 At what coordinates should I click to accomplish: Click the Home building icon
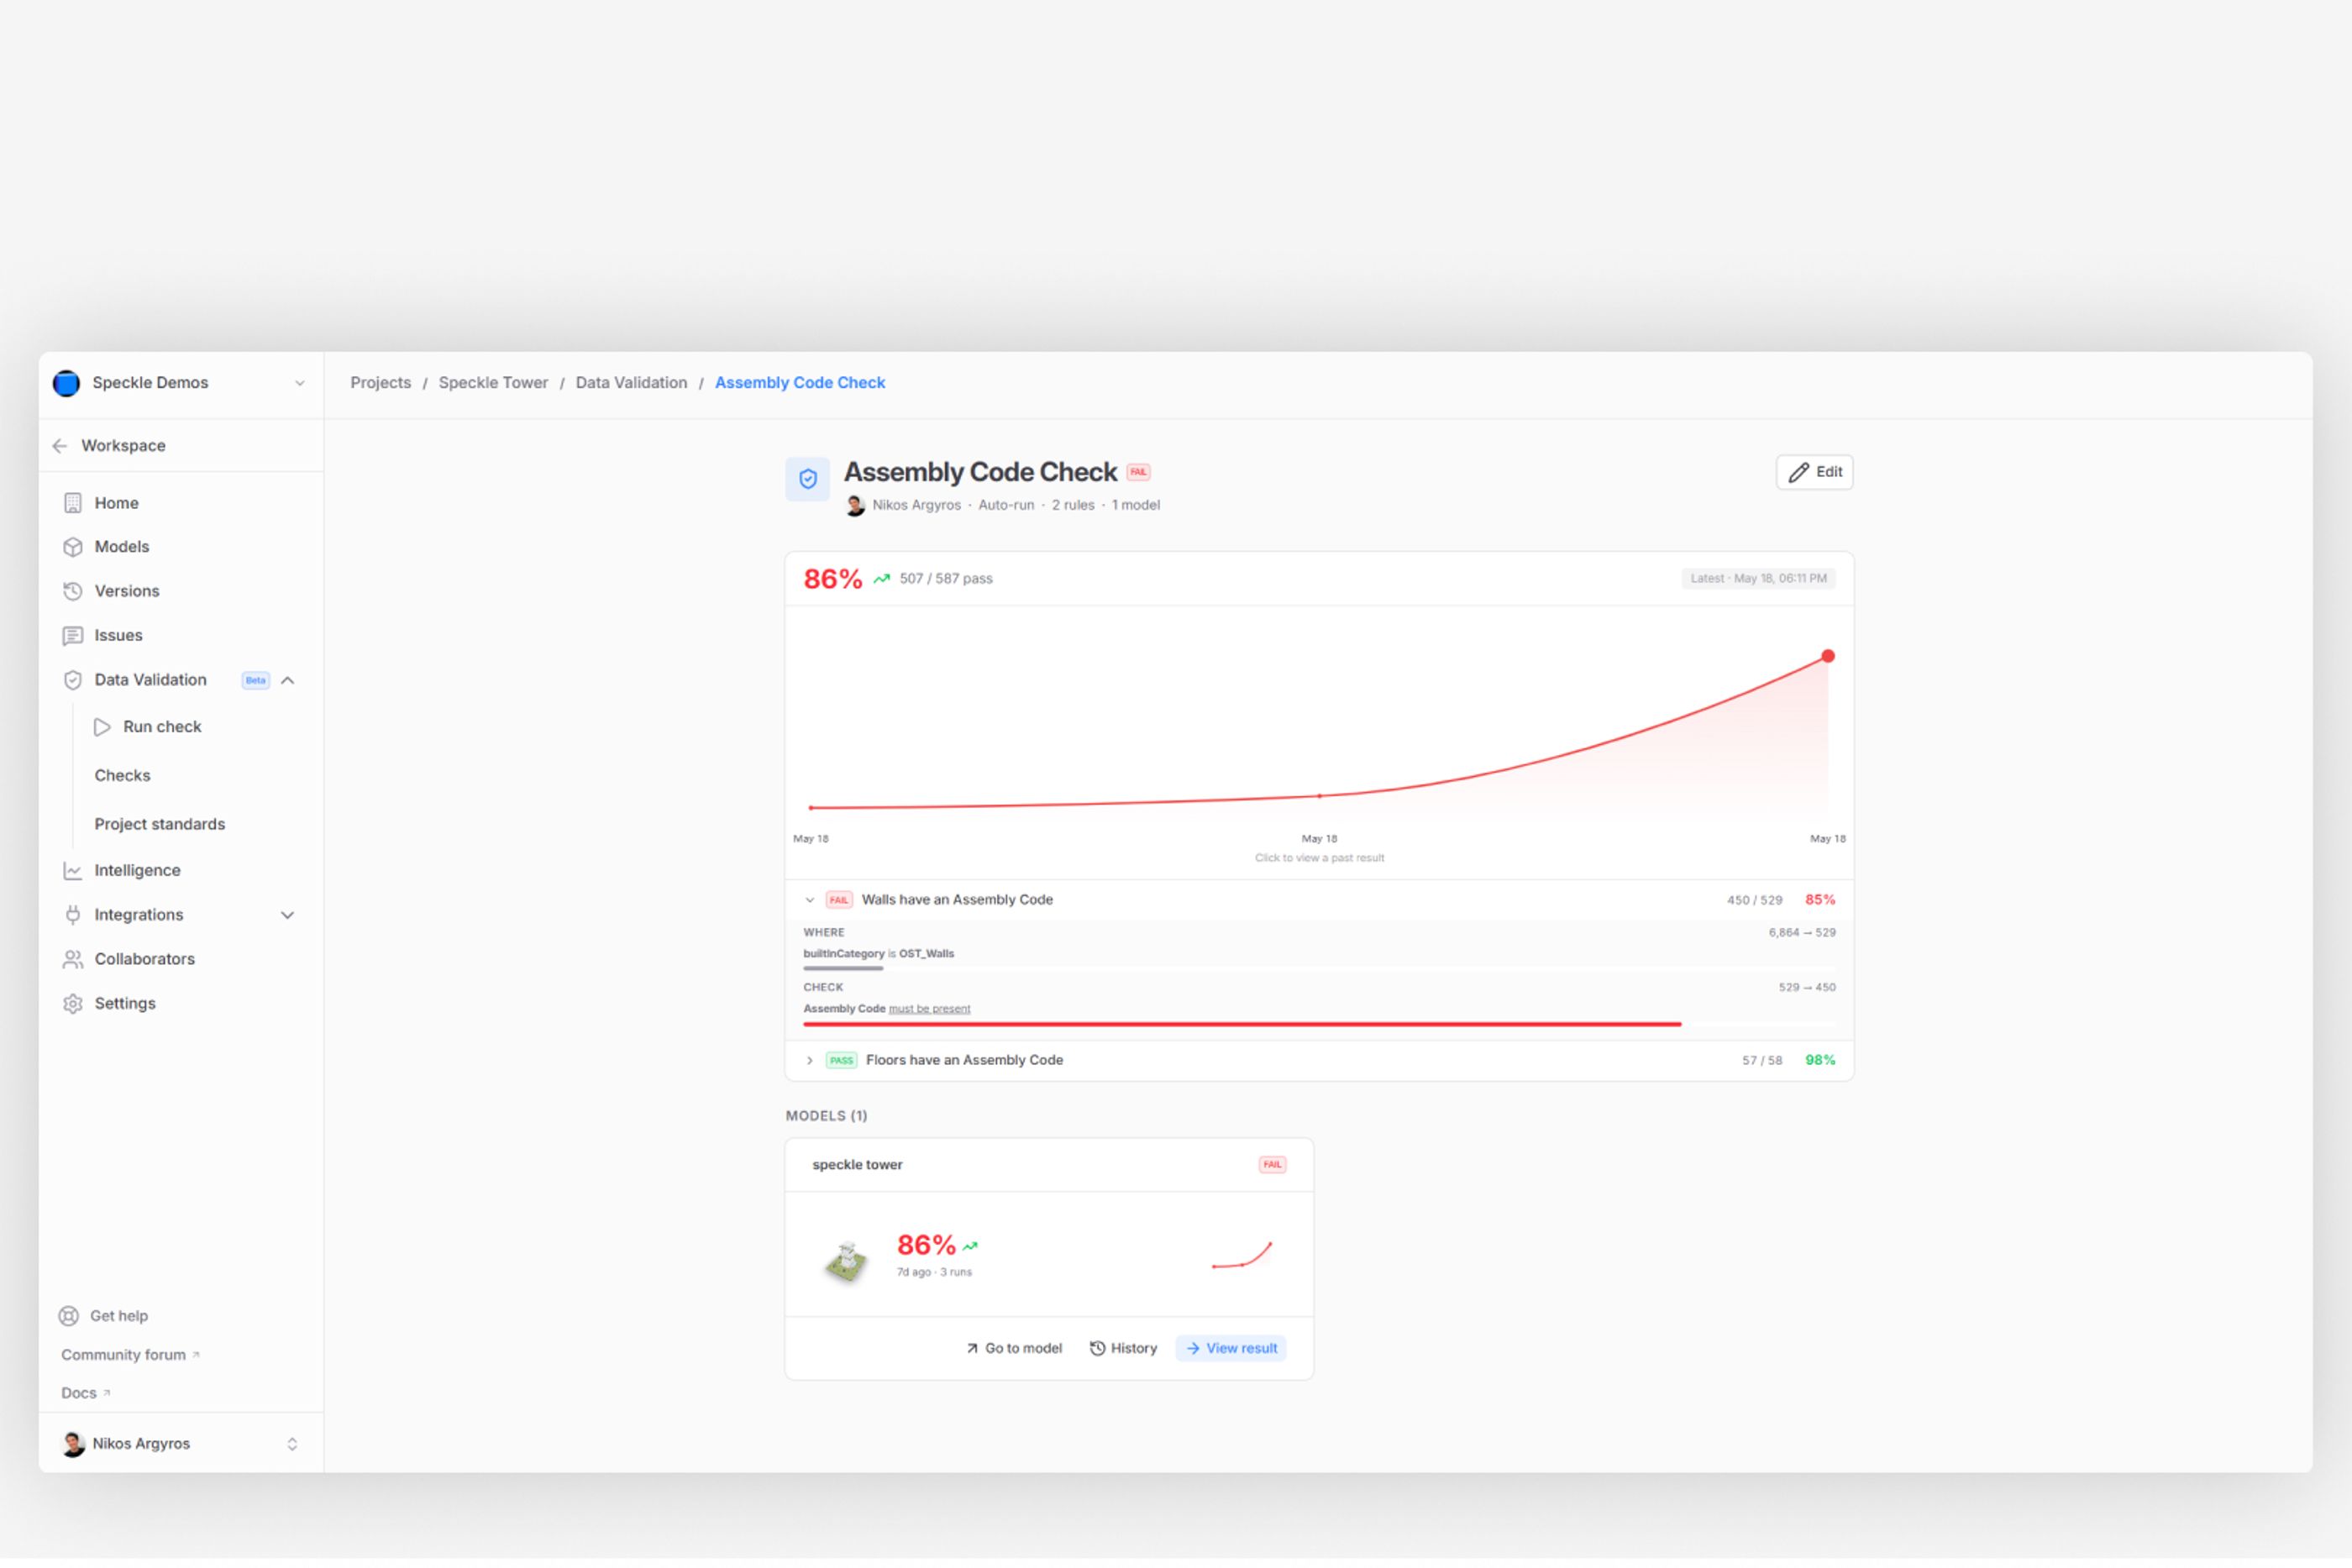point(73,503)
